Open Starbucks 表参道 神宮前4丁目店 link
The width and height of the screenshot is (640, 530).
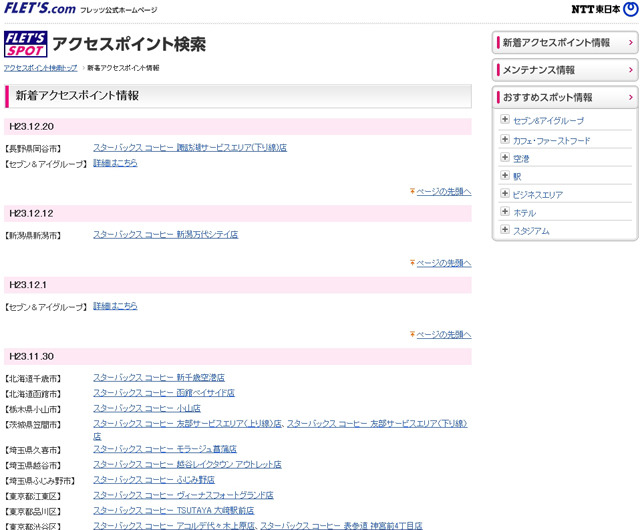pos(341,525)
